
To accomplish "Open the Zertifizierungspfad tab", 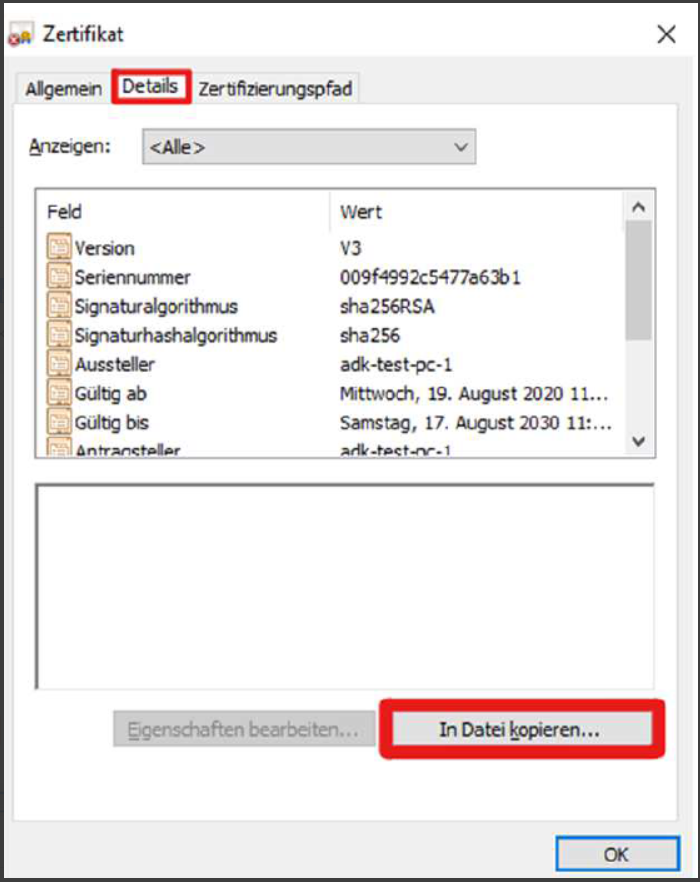I will (x=275, y=88).
